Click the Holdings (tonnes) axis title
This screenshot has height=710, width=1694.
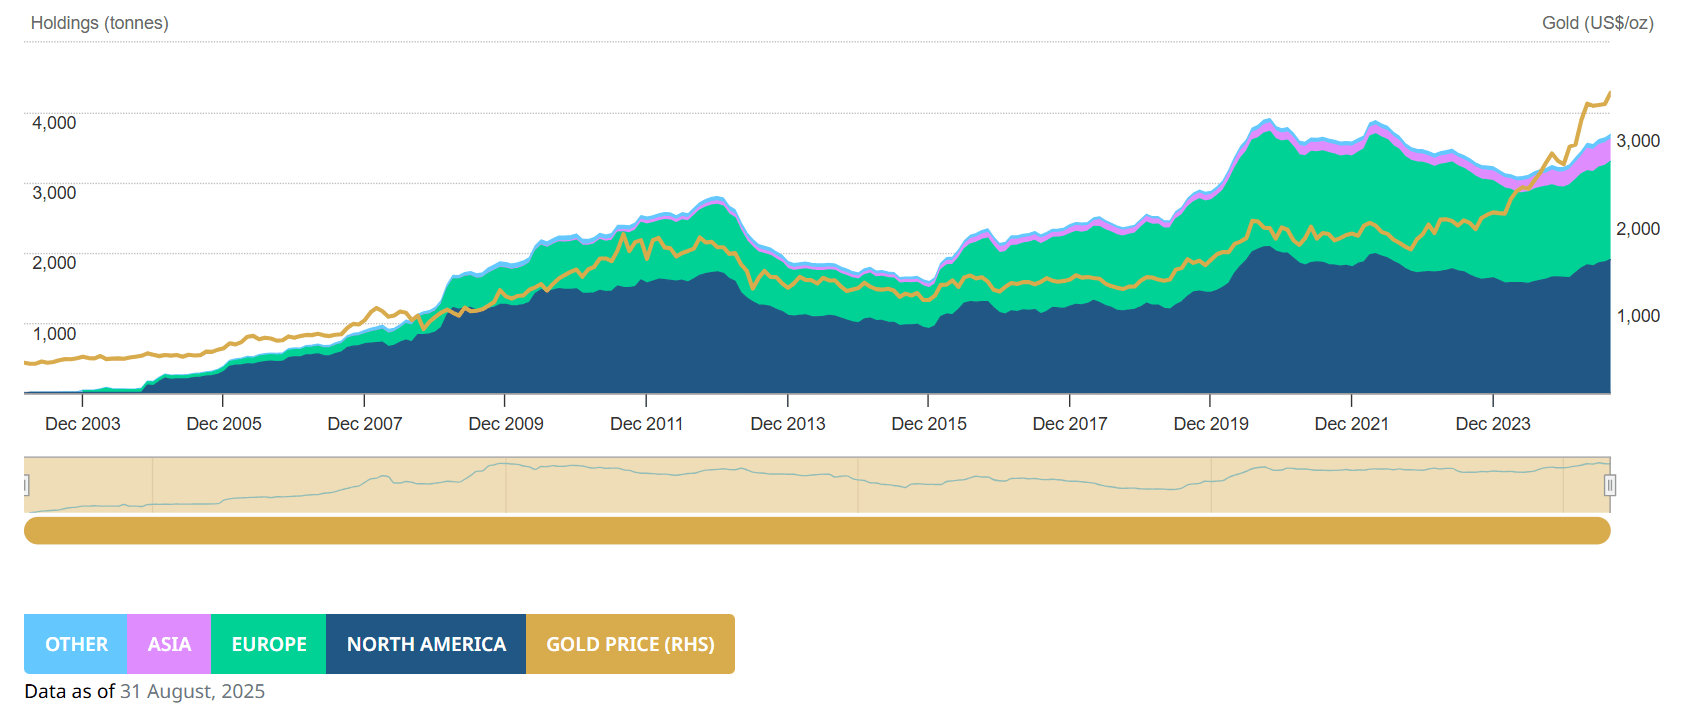(99, 23)
